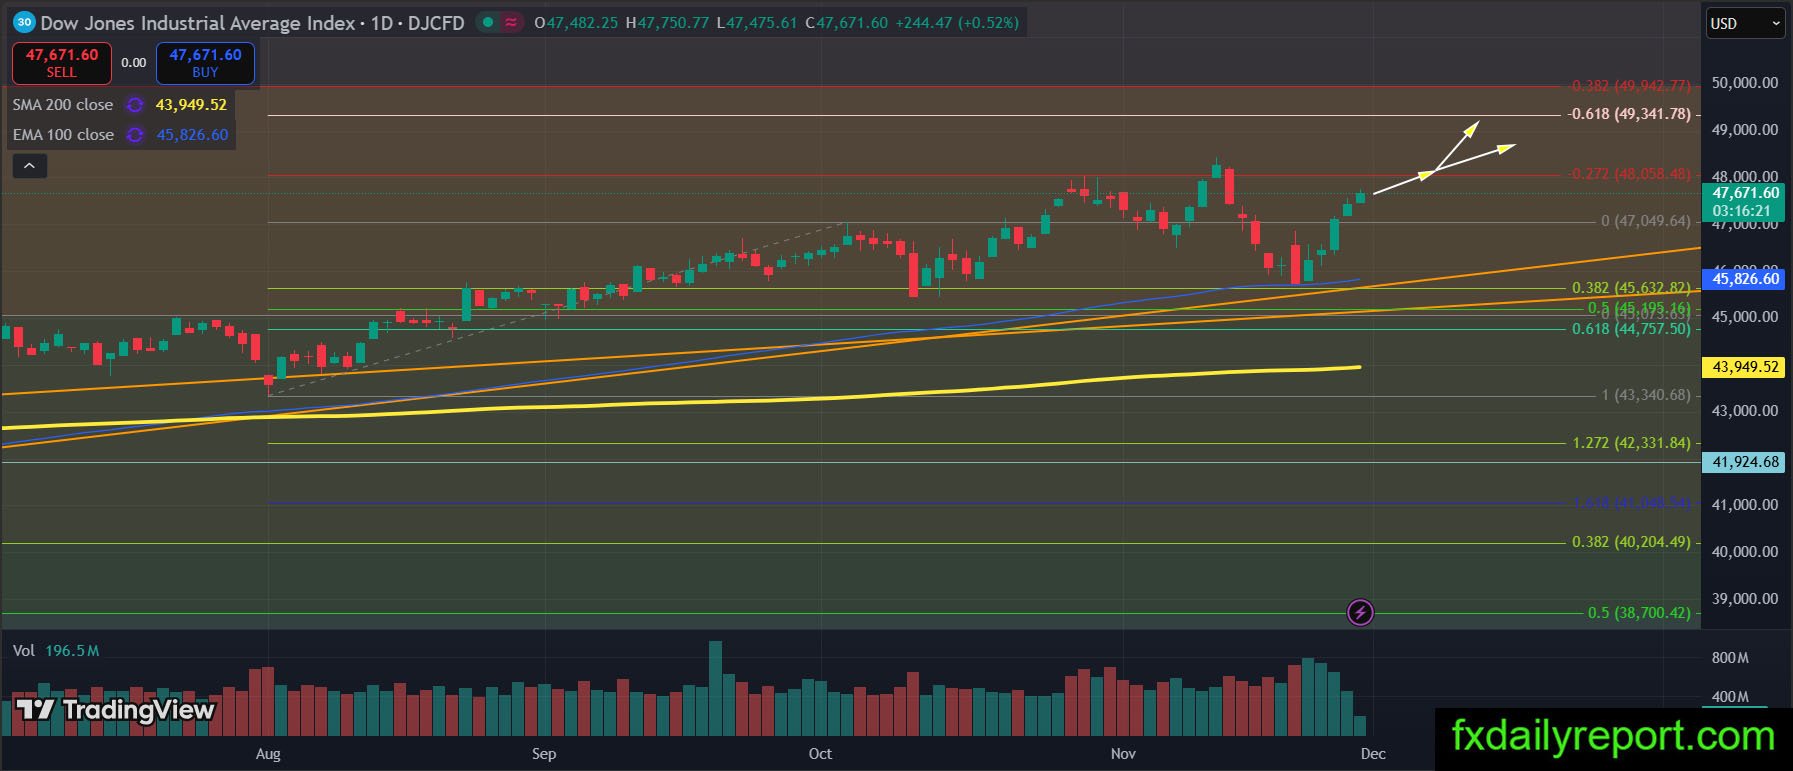This screenshot has width=1793, height=771.
Task: Click the Vol 196.5M volume legend
Action: (56, 651)
